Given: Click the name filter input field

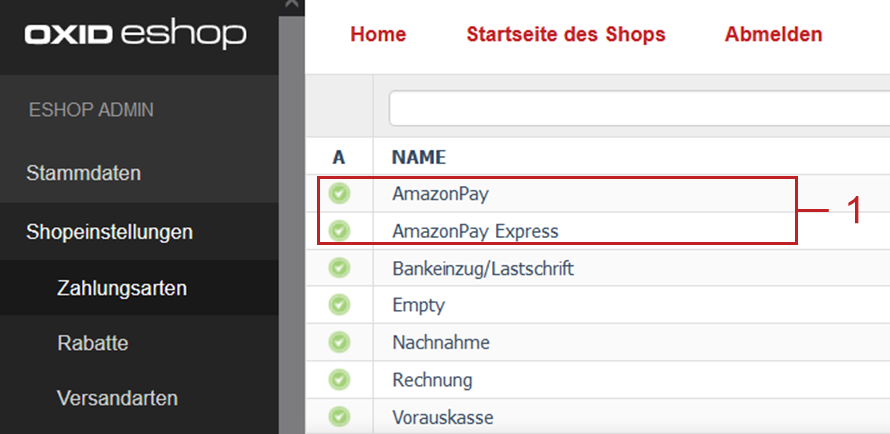Looking at the screenshot, I should pos(638,108).
